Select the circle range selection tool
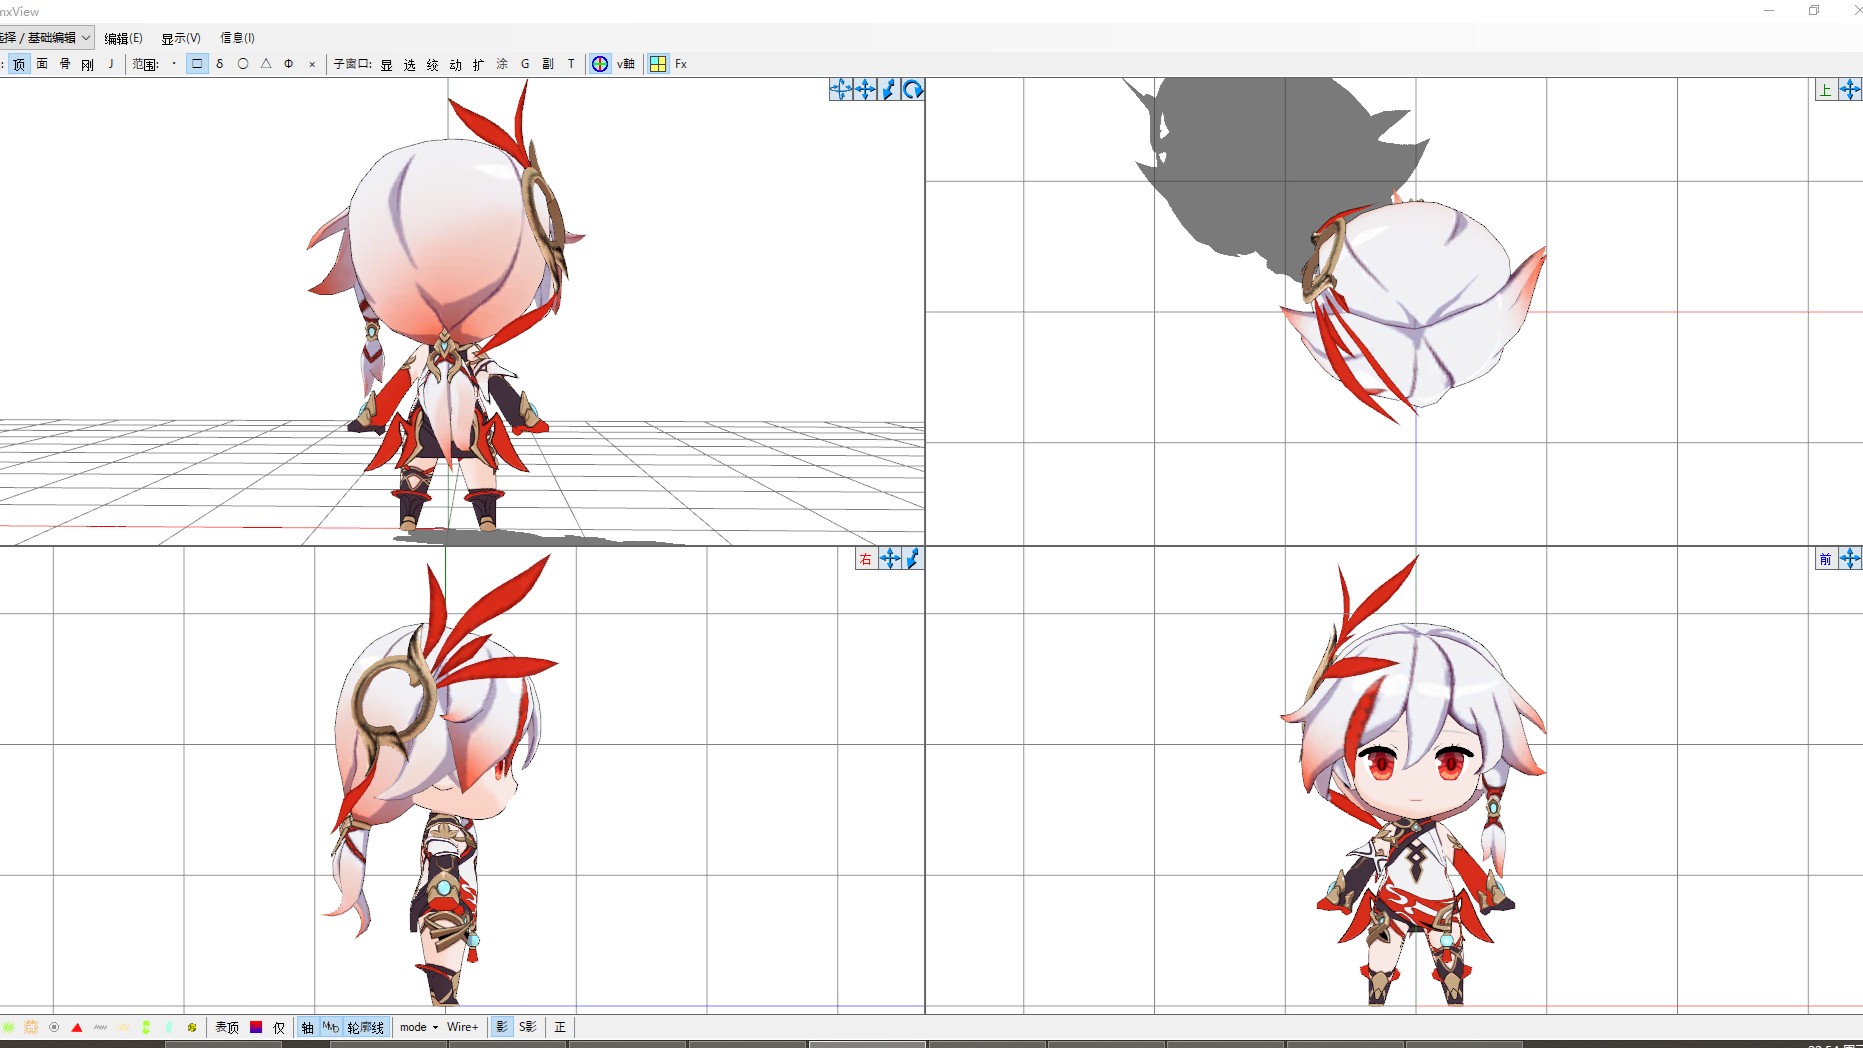 (243, 64)
